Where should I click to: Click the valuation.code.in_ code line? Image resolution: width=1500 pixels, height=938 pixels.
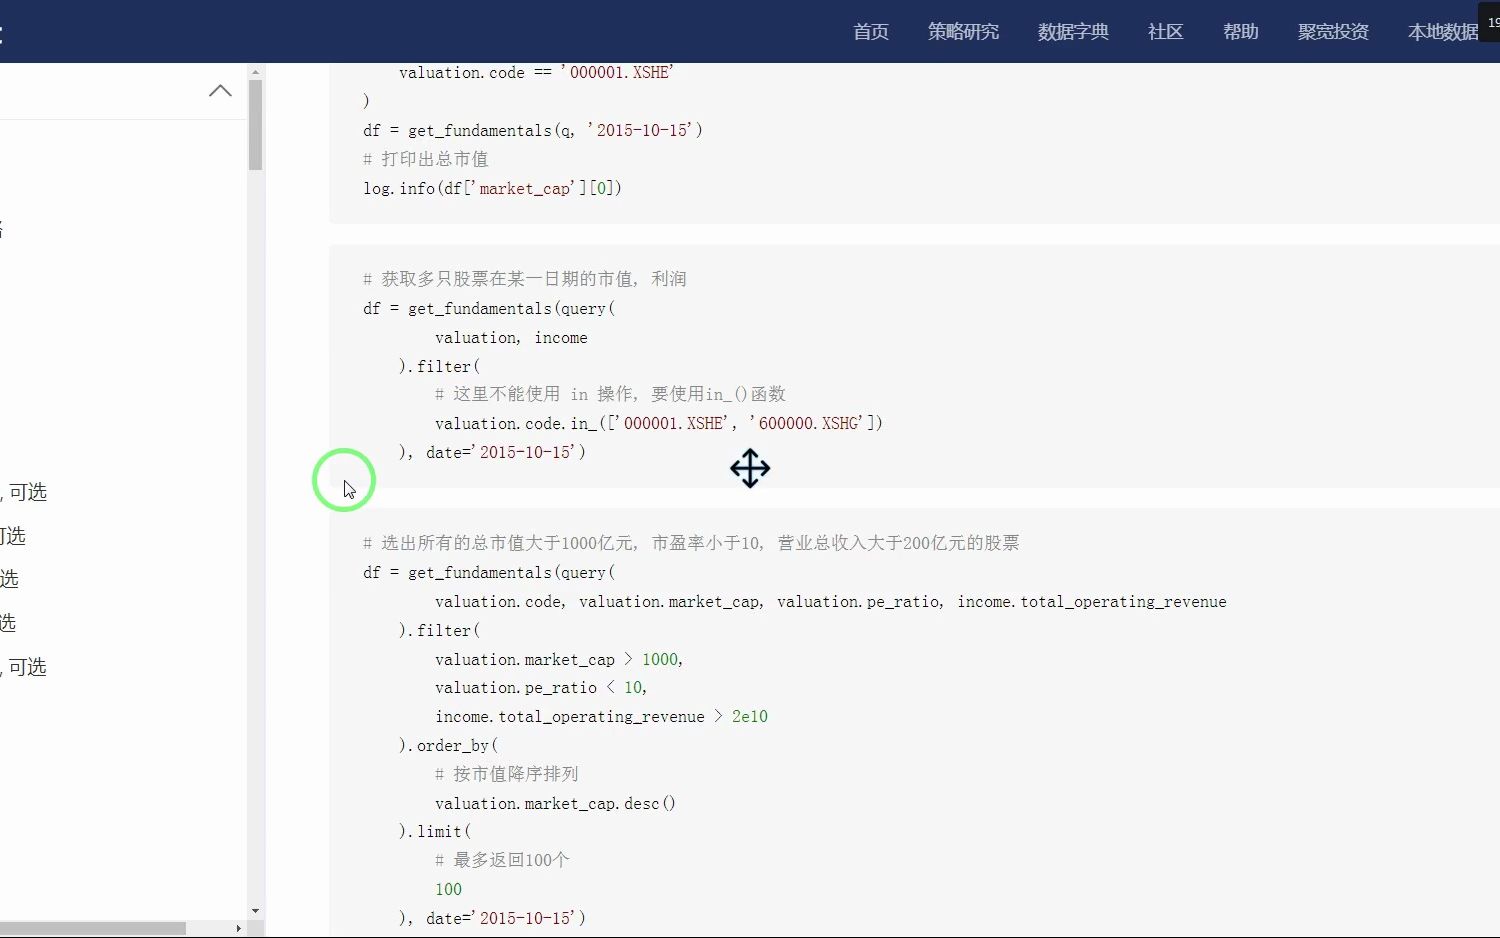coord(659,423)
